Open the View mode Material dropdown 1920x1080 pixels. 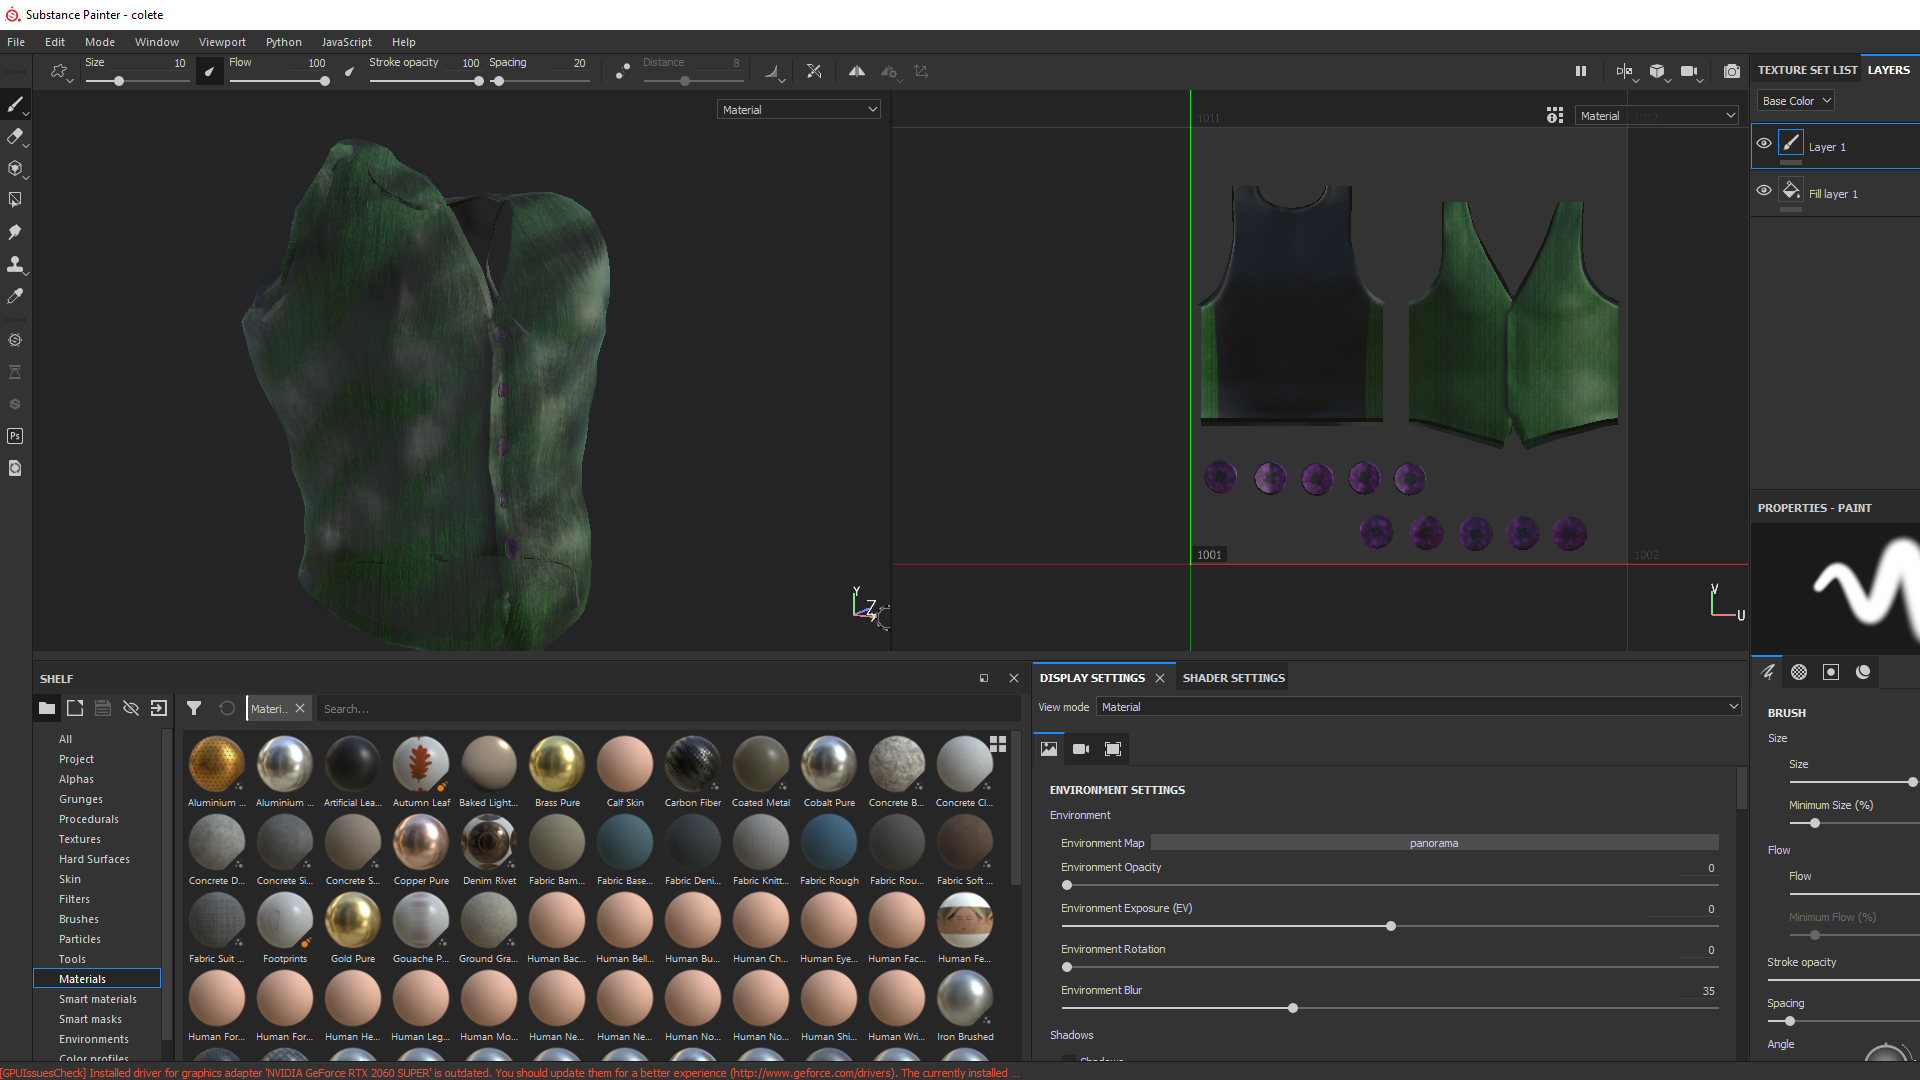(1419, 707)
